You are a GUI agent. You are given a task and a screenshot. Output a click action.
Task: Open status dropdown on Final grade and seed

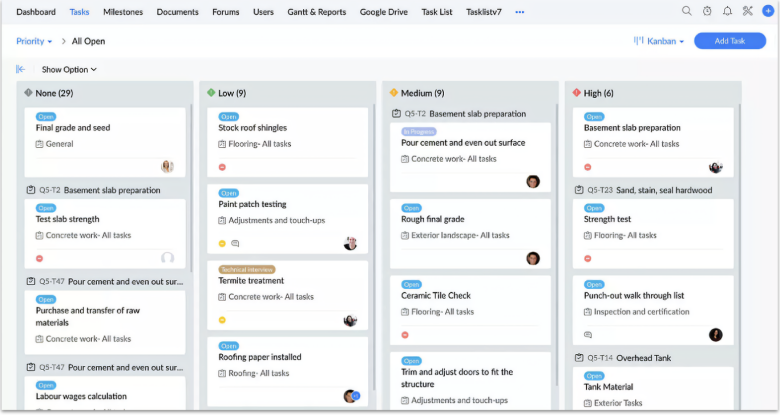(46, 116)
